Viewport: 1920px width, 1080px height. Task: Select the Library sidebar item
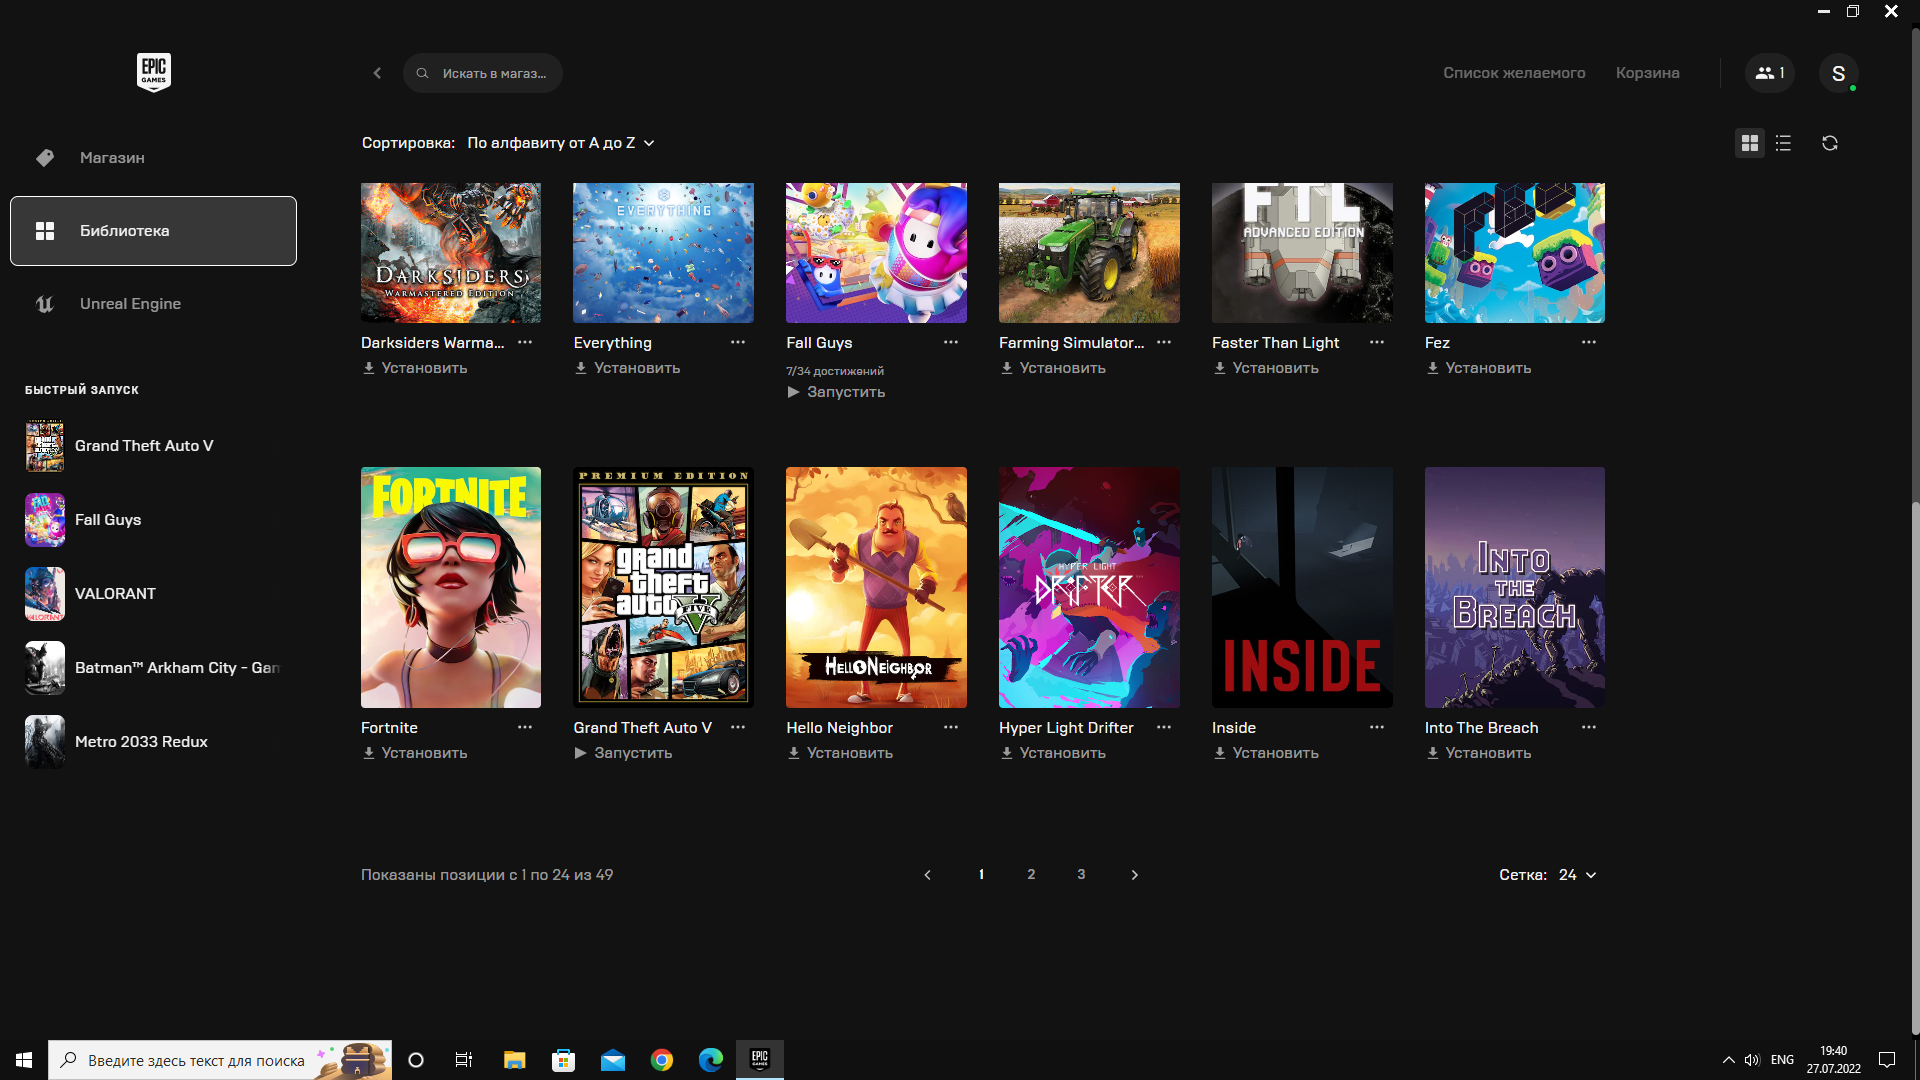click(153, 231)
